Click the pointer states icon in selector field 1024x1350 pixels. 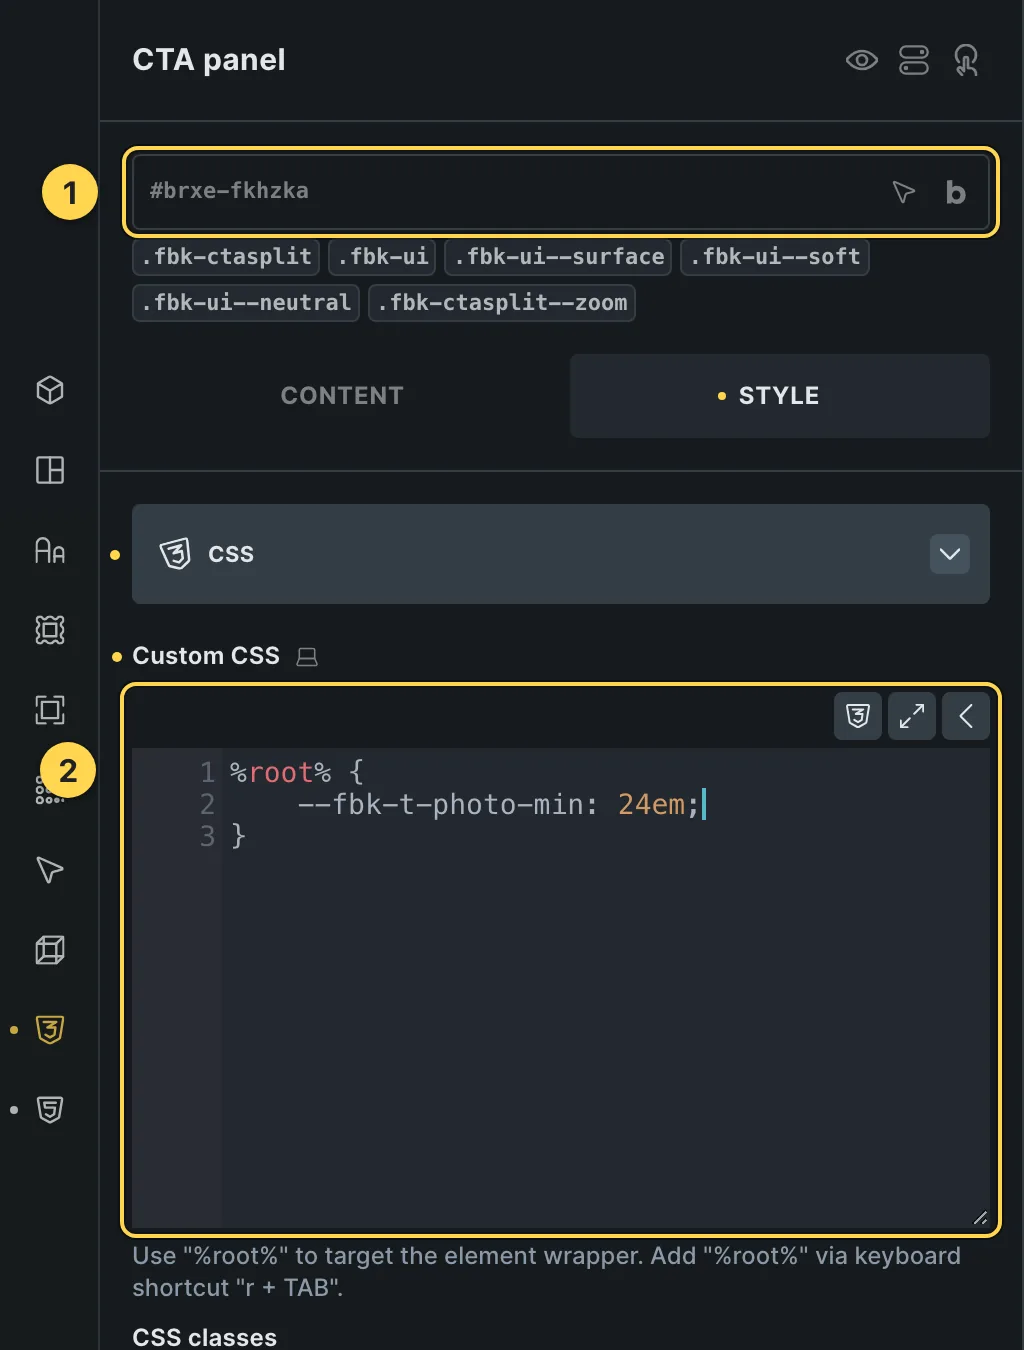click(x=903, y=192)
